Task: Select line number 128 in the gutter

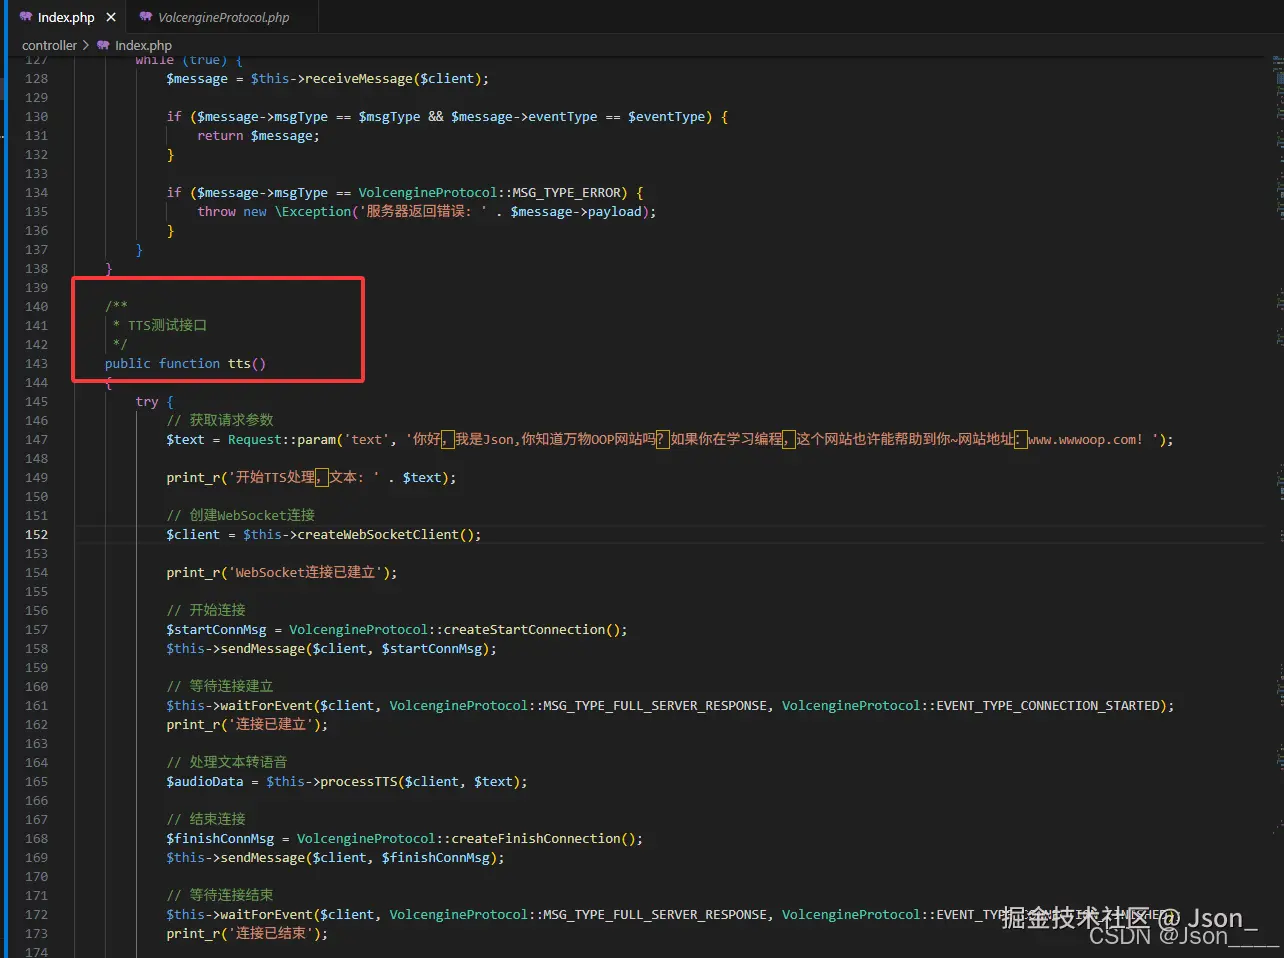Action: tap(36, 78)
